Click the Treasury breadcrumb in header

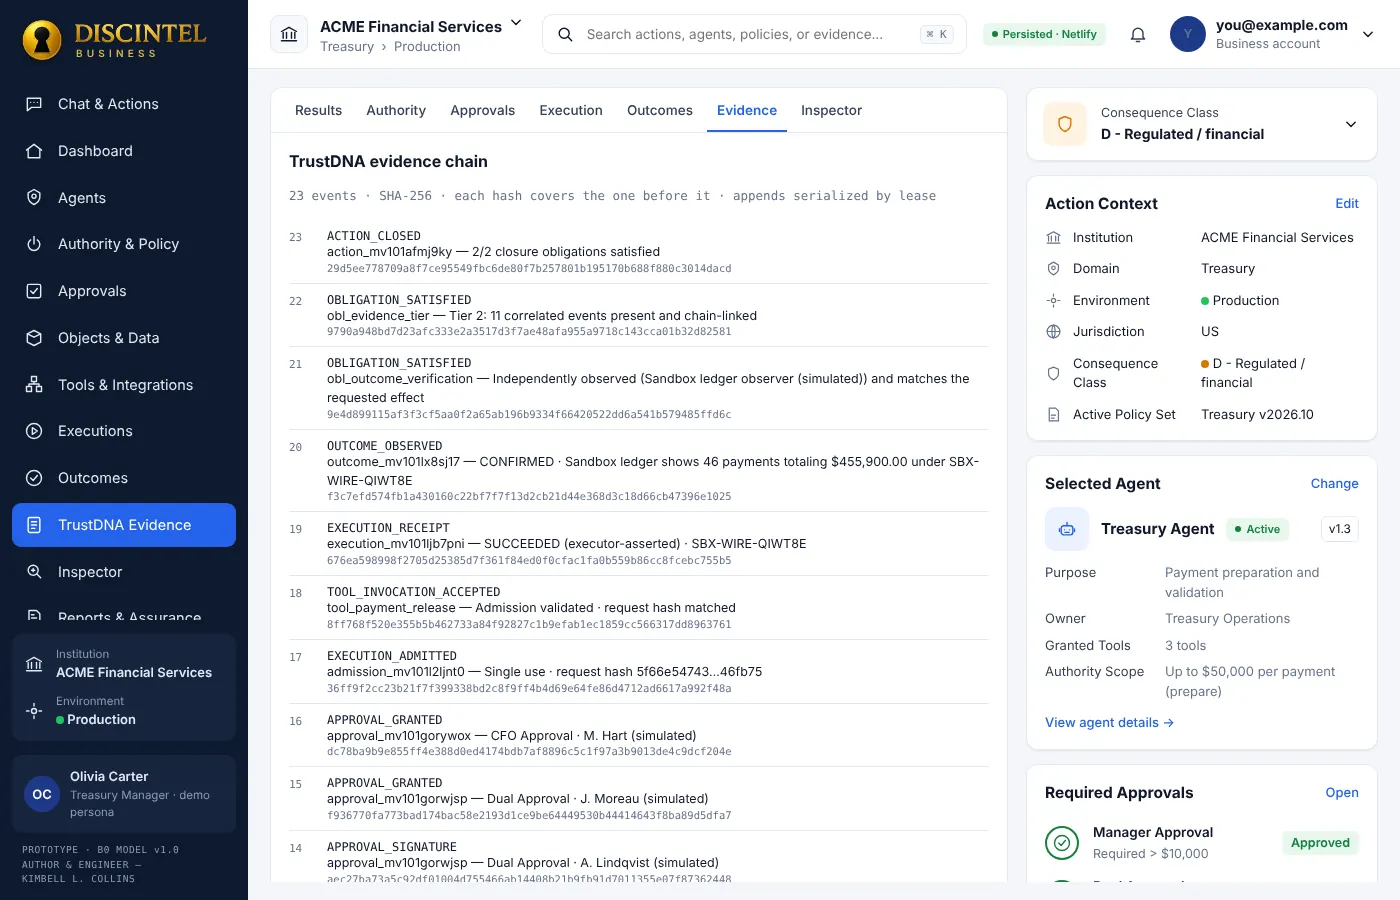coord(347,47)
